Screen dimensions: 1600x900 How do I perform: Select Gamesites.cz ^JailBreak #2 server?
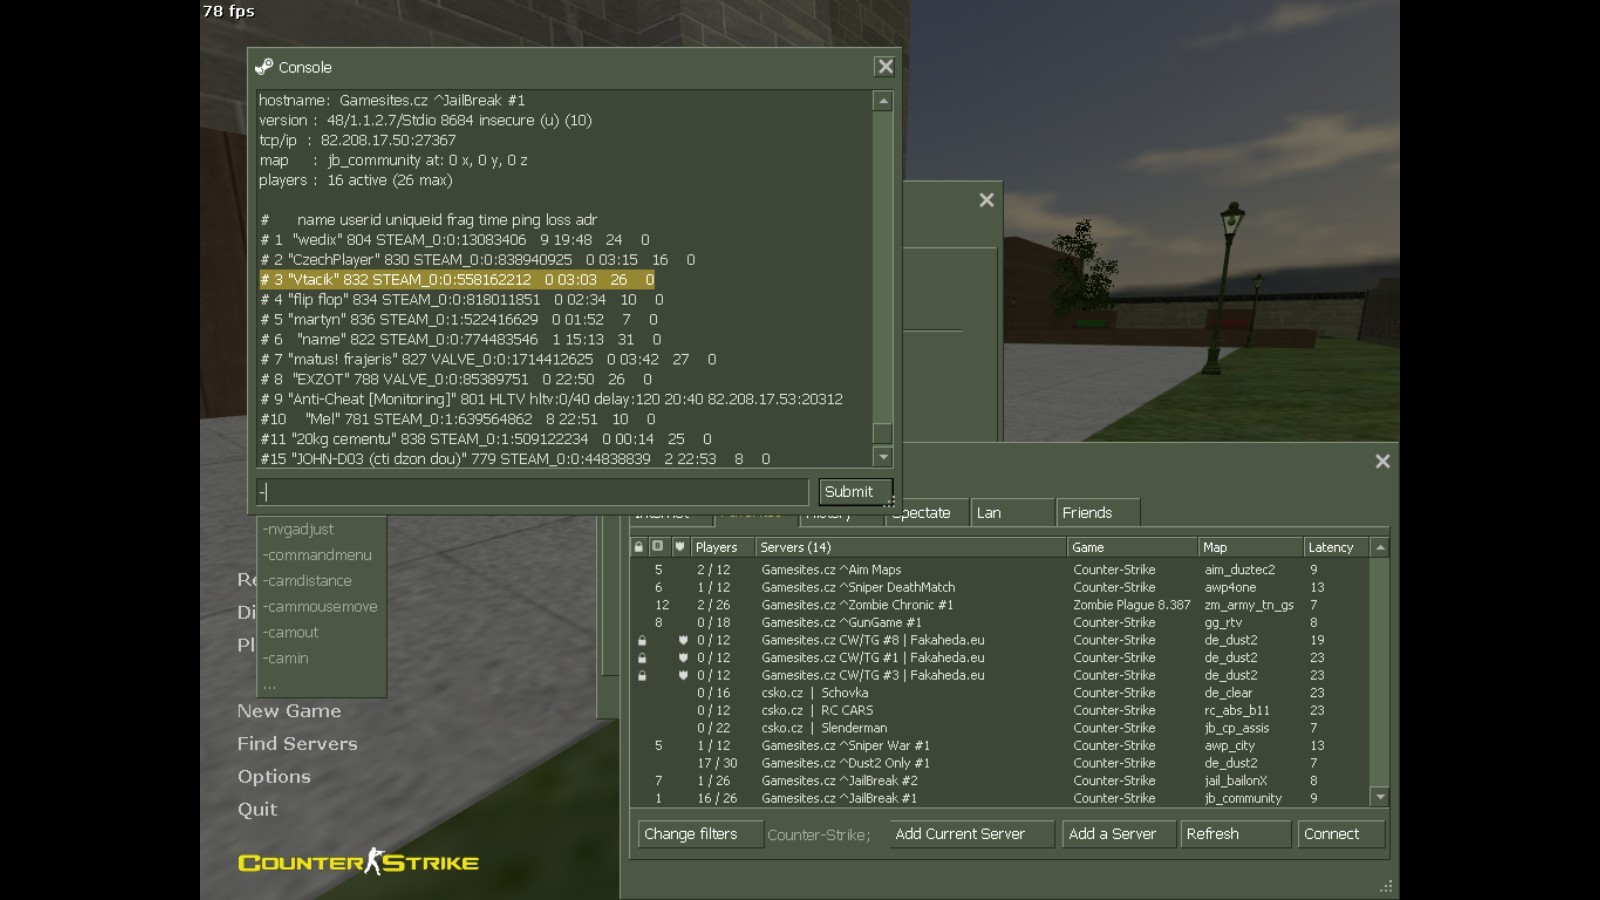point(1000,781)
